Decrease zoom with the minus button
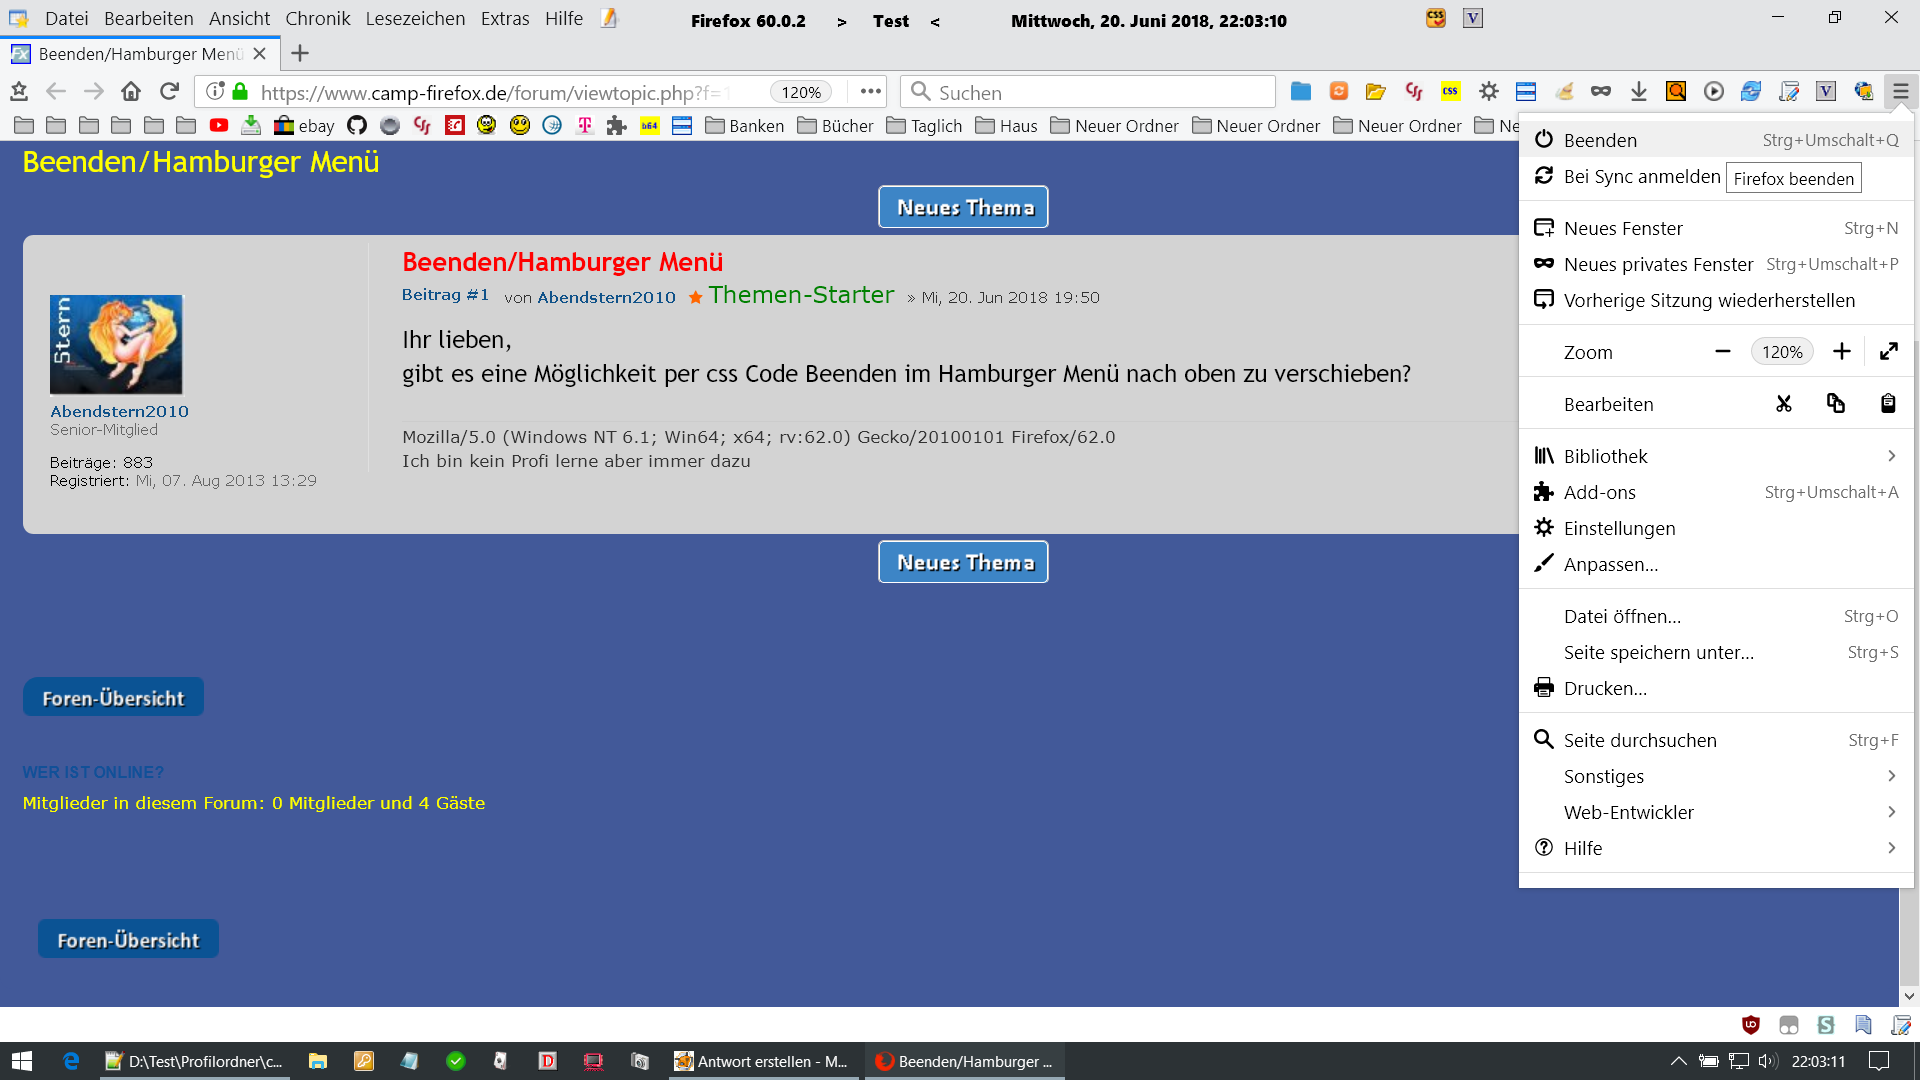 pyautogui.click(x=1722, y=352)
